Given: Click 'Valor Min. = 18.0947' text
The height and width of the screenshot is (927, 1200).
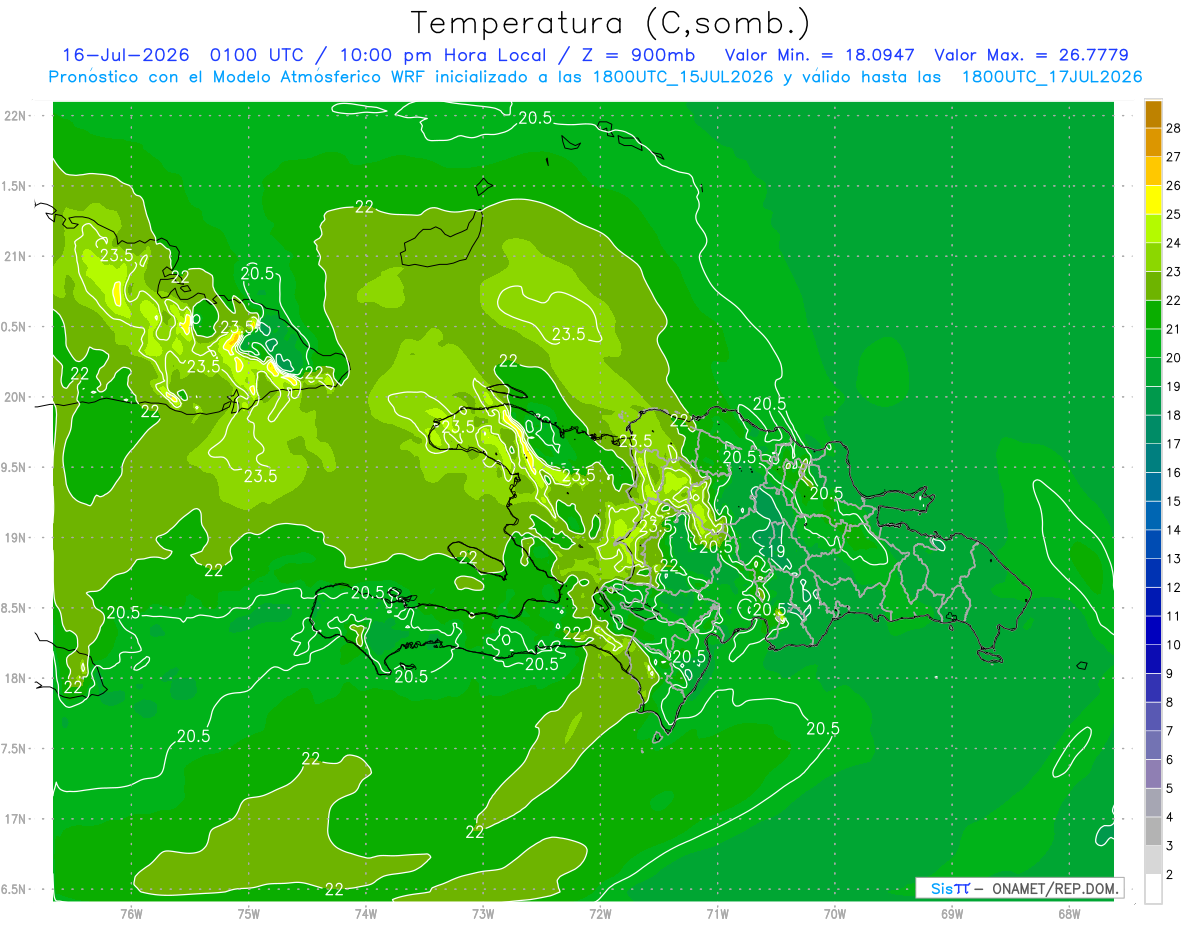Looking at the screenshot, I should coord(819,55).
